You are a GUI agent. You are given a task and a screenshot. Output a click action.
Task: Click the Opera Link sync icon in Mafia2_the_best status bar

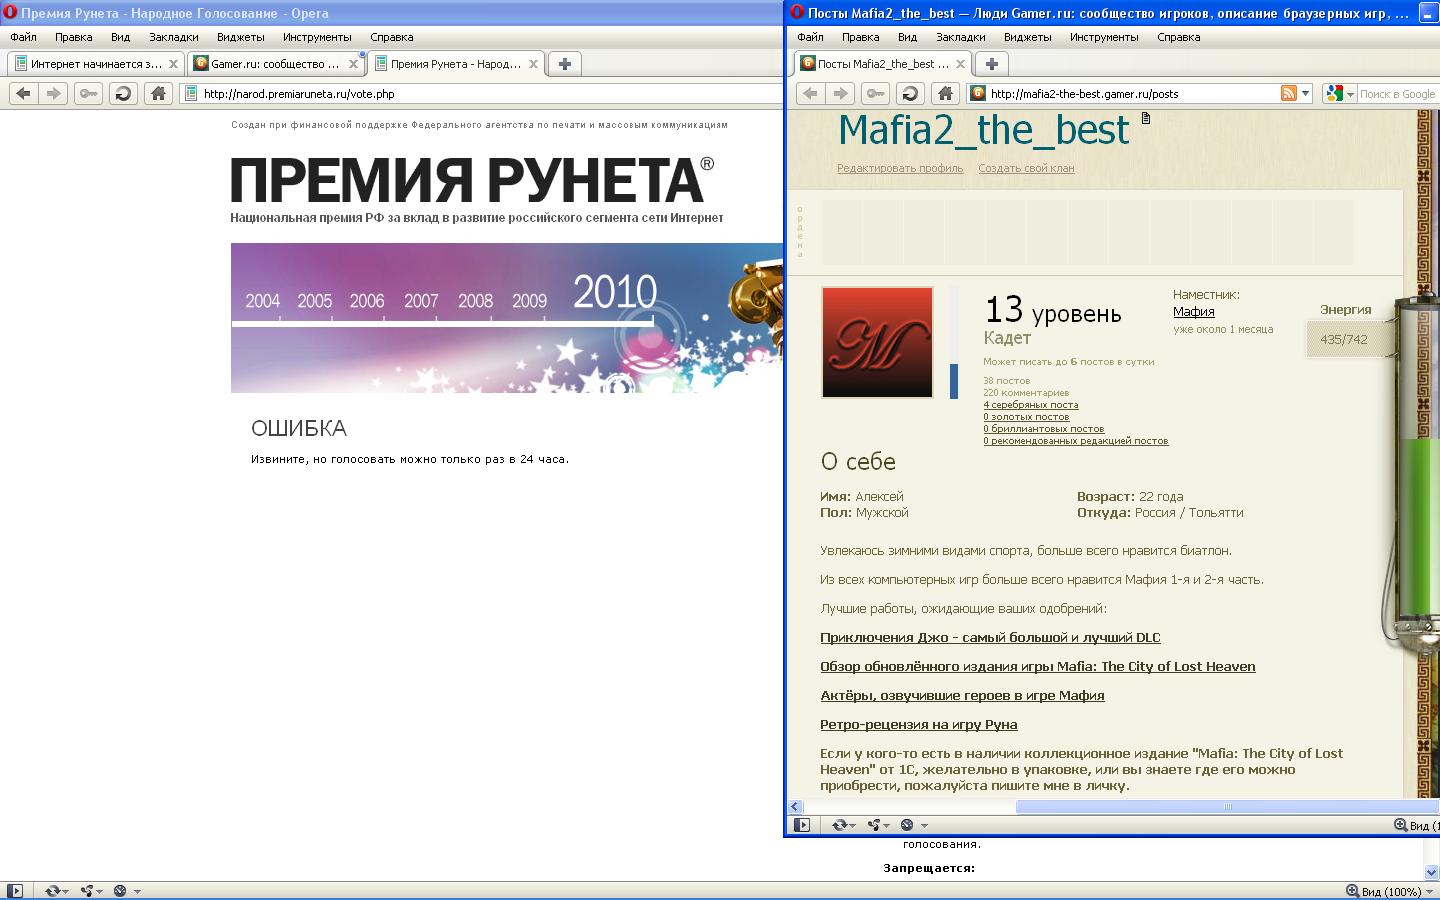point(843,825)
